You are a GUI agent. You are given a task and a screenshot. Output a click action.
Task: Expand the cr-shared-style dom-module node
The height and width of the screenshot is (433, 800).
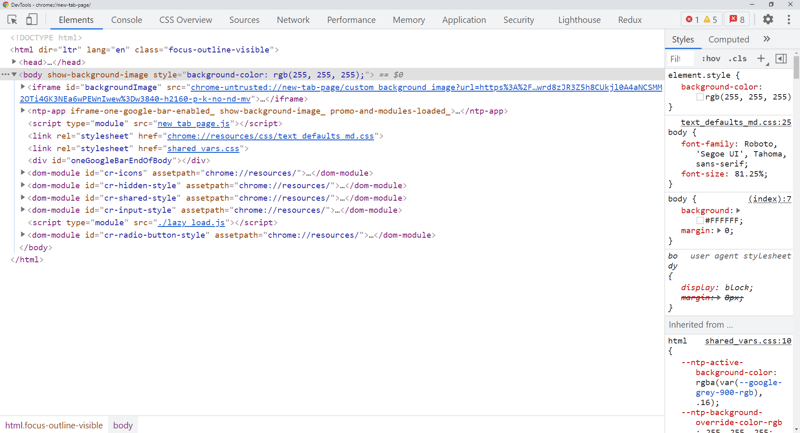point(22,197)
